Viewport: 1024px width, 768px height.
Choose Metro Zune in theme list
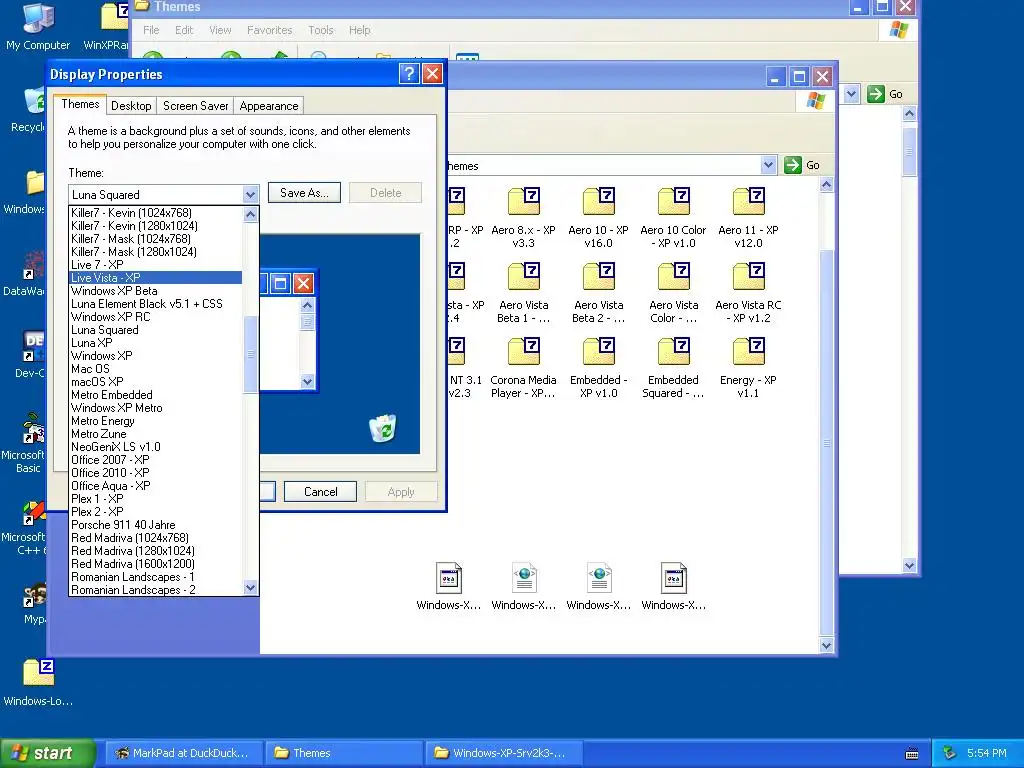(x=155, y=434)
